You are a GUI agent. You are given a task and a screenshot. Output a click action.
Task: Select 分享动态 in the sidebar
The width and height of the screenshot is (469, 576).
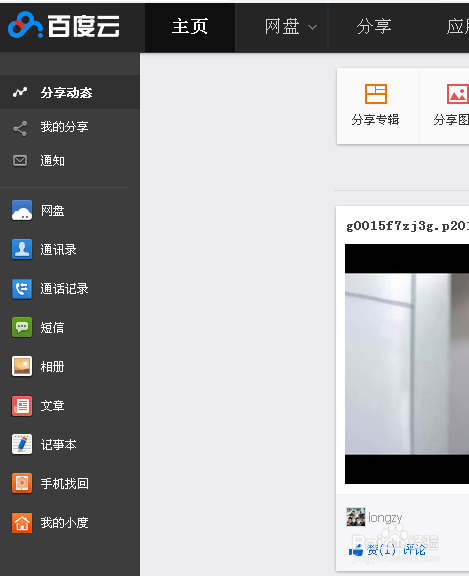pos(70,92)
